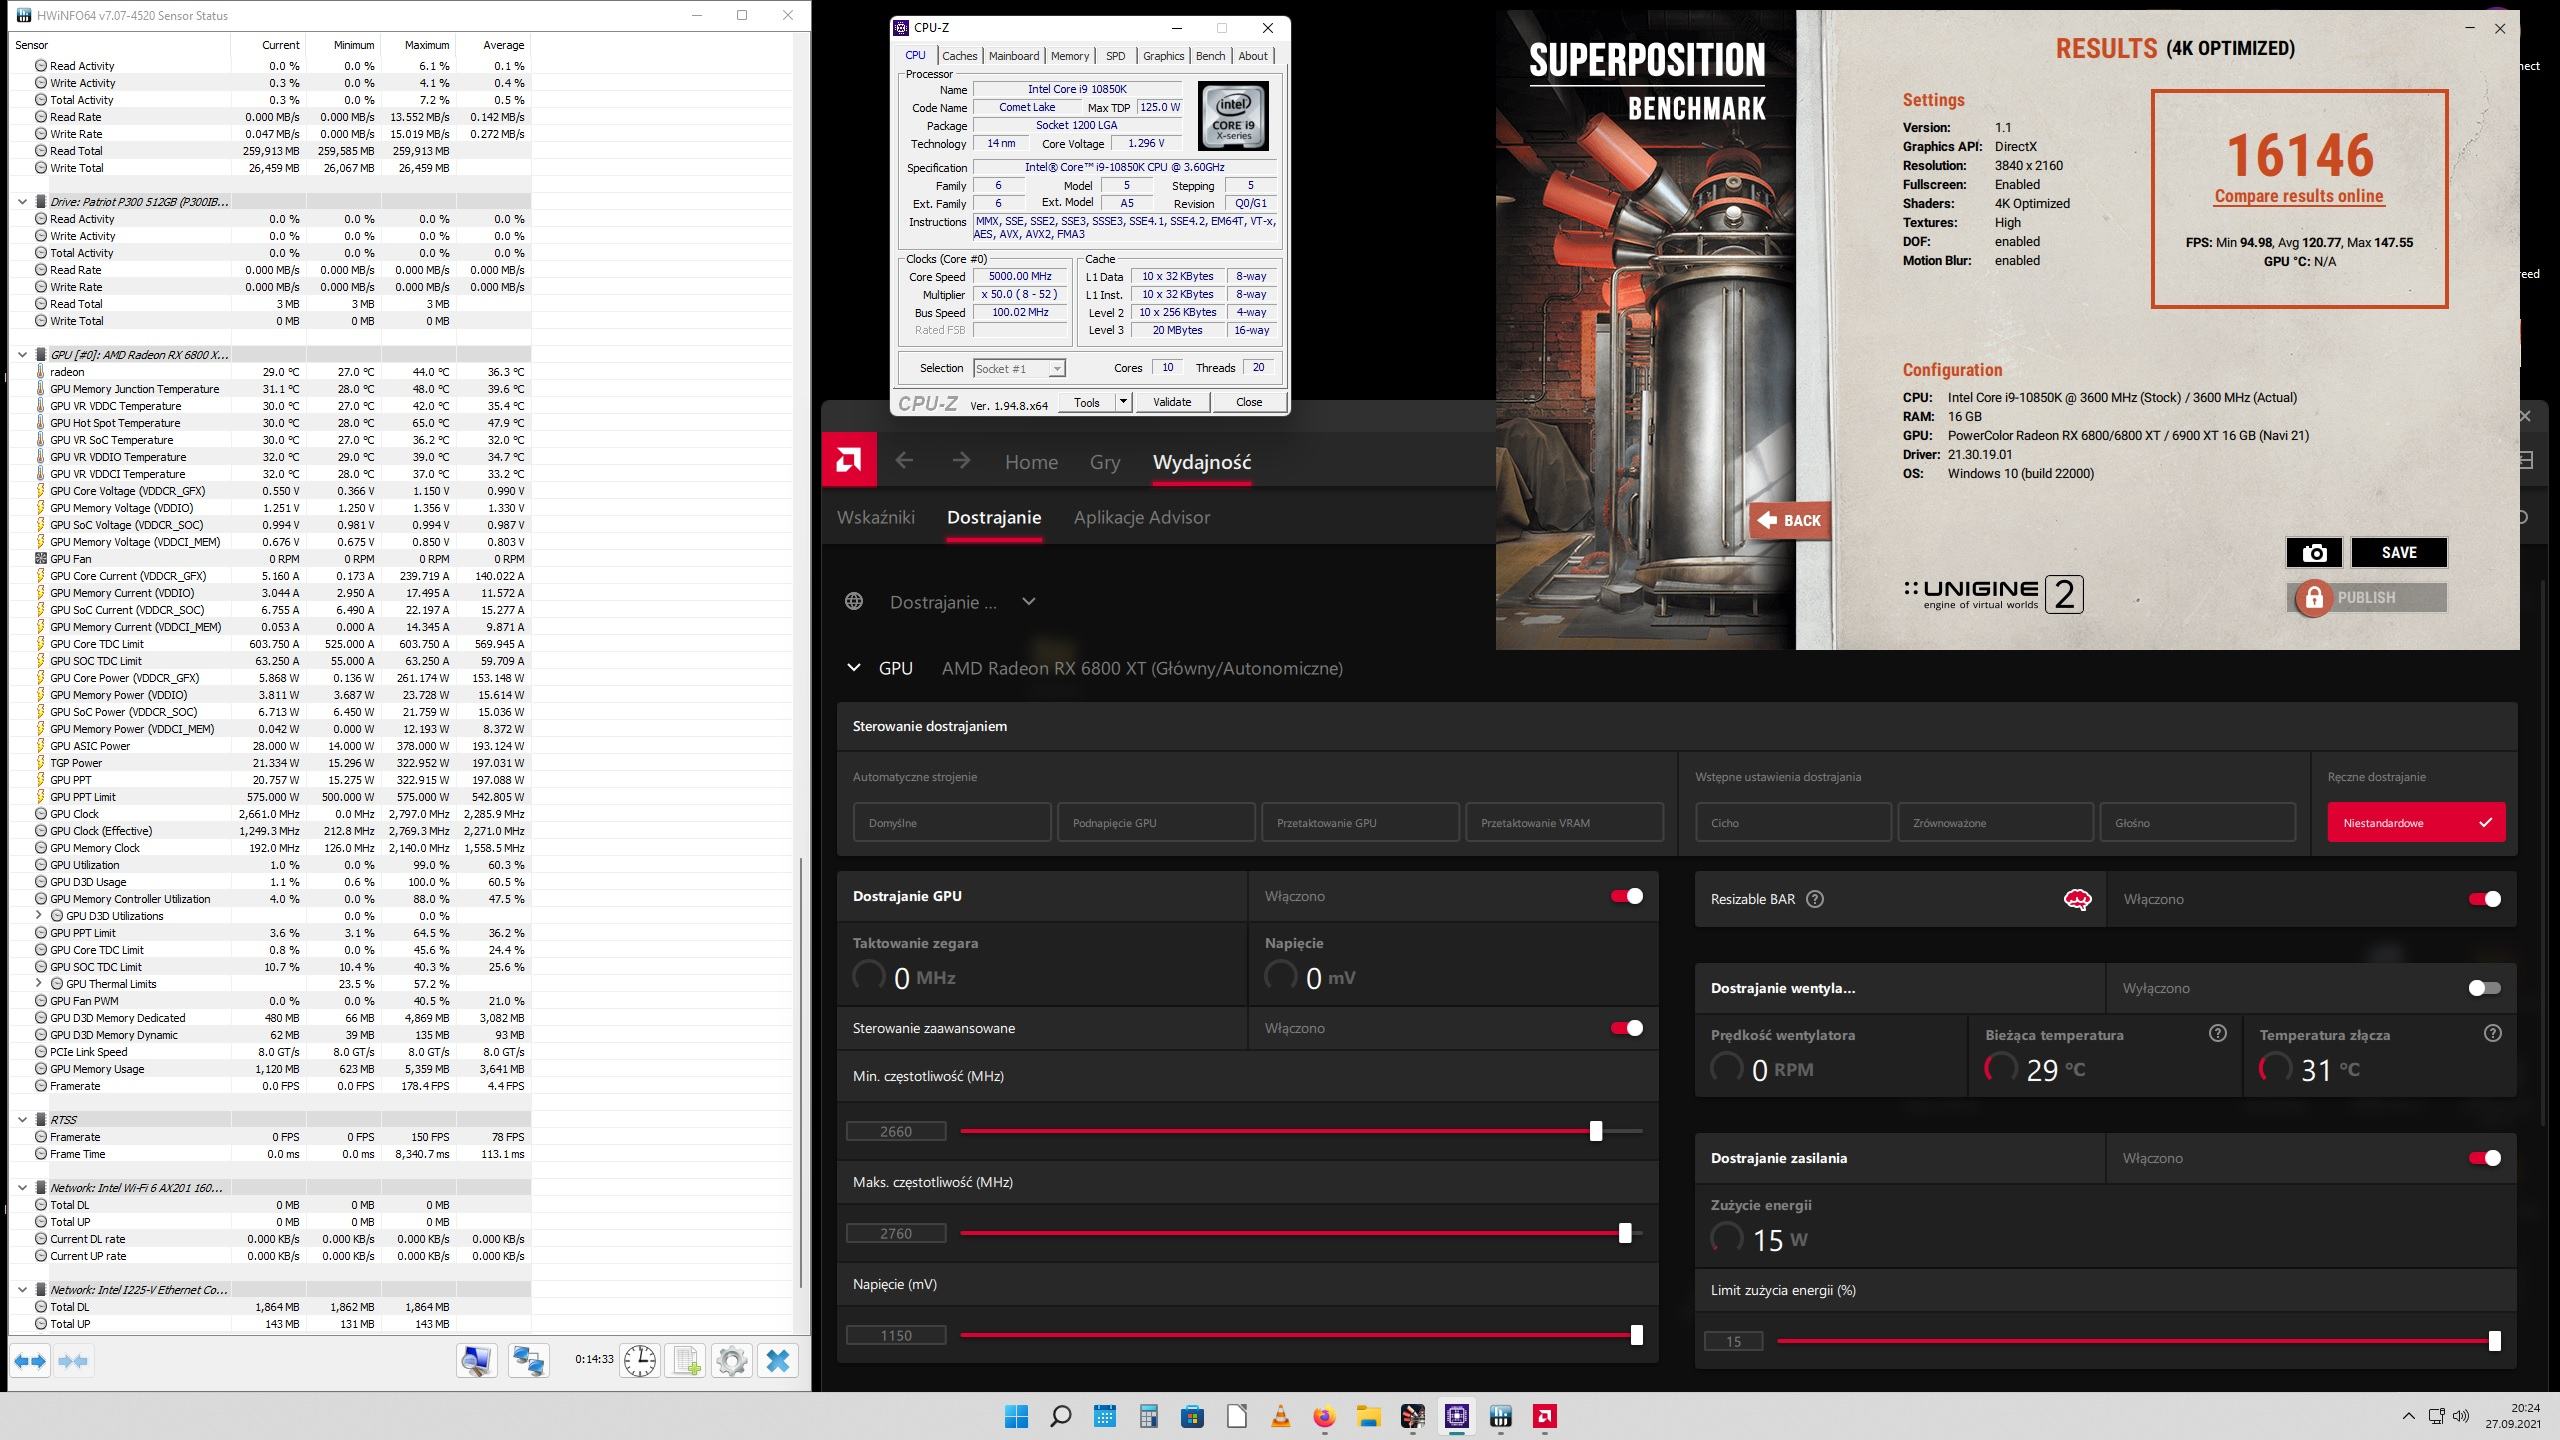
Task: Click the globe icon beside Dostrajanie dropdown
Action: click(854, 602)
